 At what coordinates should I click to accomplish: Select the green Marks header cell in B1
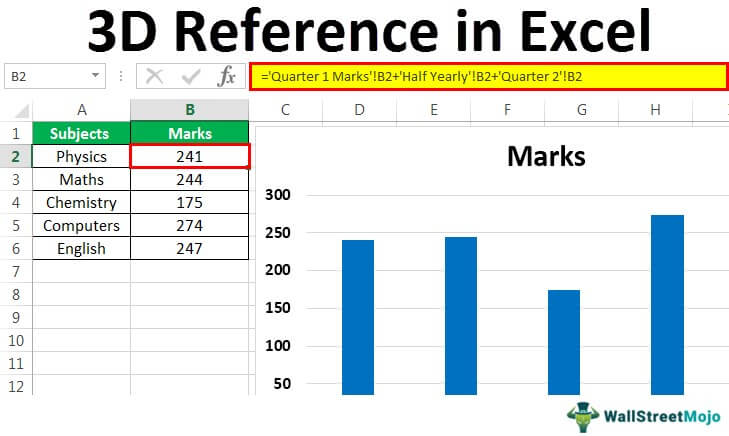point(189,133)
